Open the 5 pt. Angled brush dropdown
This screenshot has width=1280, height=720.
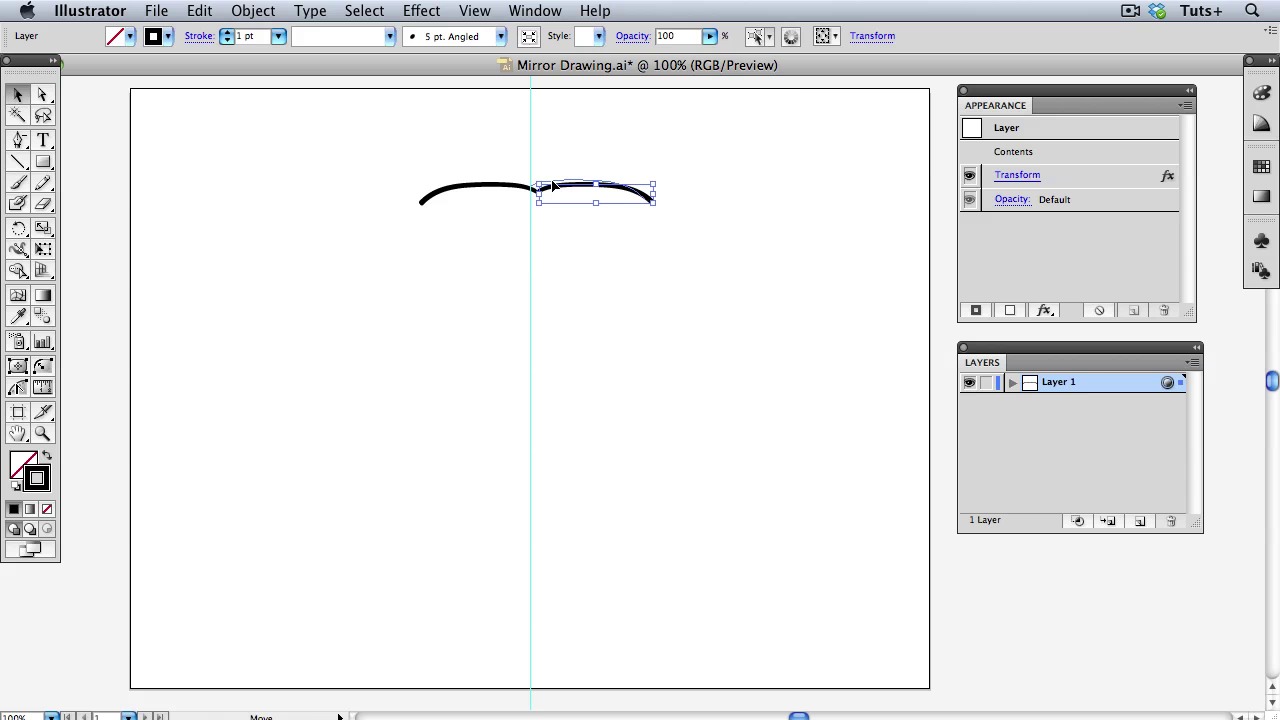point(500,37)
